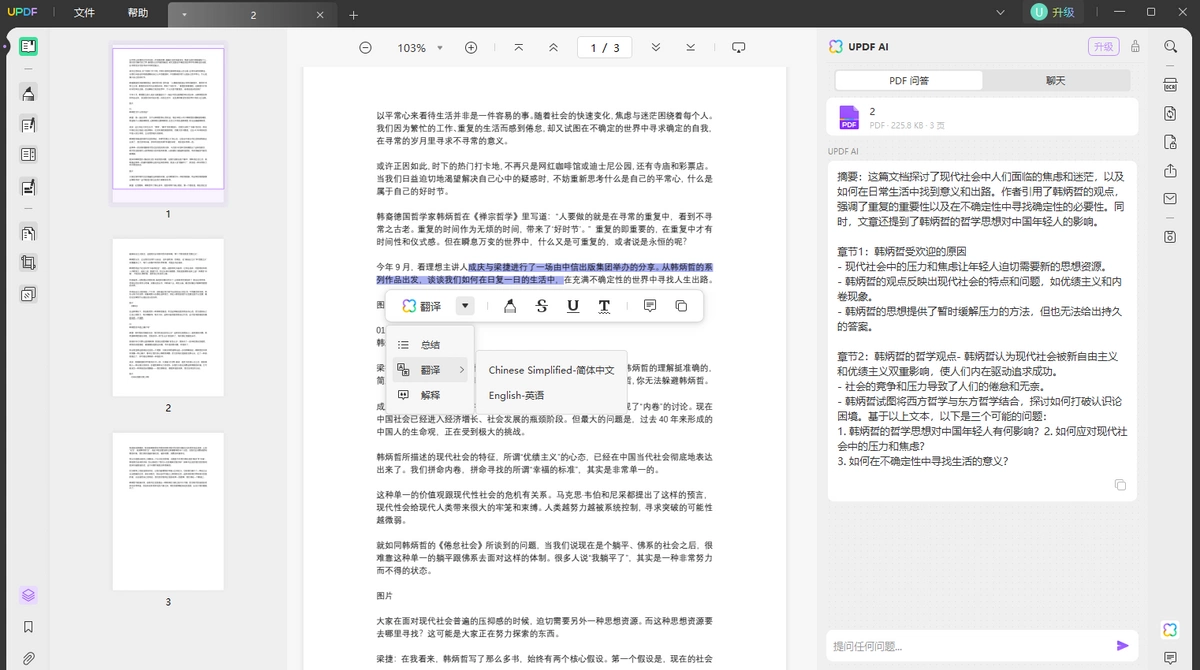Apply squiggly underline to the selected text
Viewport: 1200px width, 670px height.
click(x=604, y=306)
